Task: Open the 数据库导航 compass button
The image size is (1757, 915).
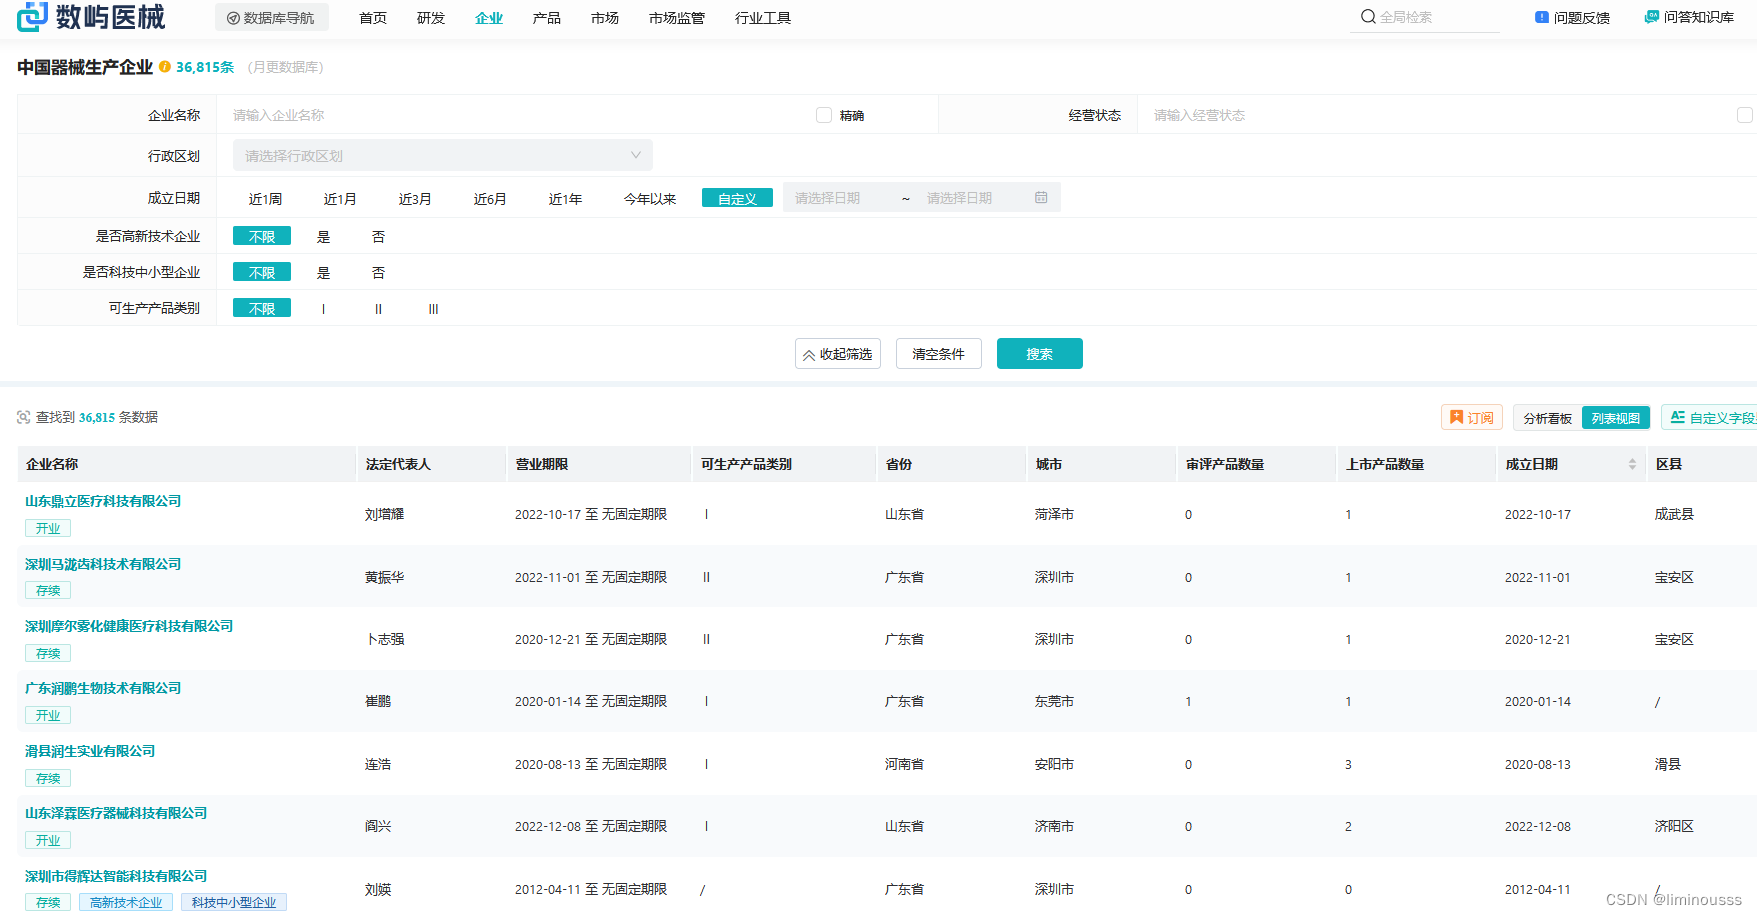Action: click(271, 18)
